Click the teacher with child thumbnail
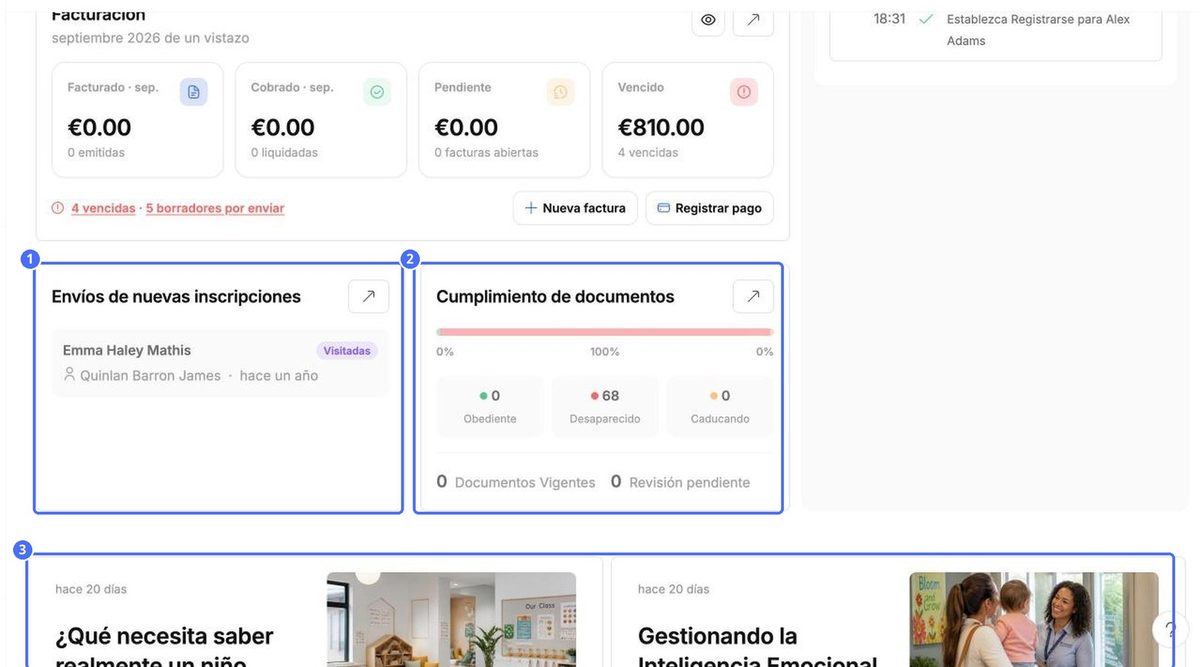The height and width of the screenshot is (667, 1200). pyautogui.click(x=1034, y=620)
